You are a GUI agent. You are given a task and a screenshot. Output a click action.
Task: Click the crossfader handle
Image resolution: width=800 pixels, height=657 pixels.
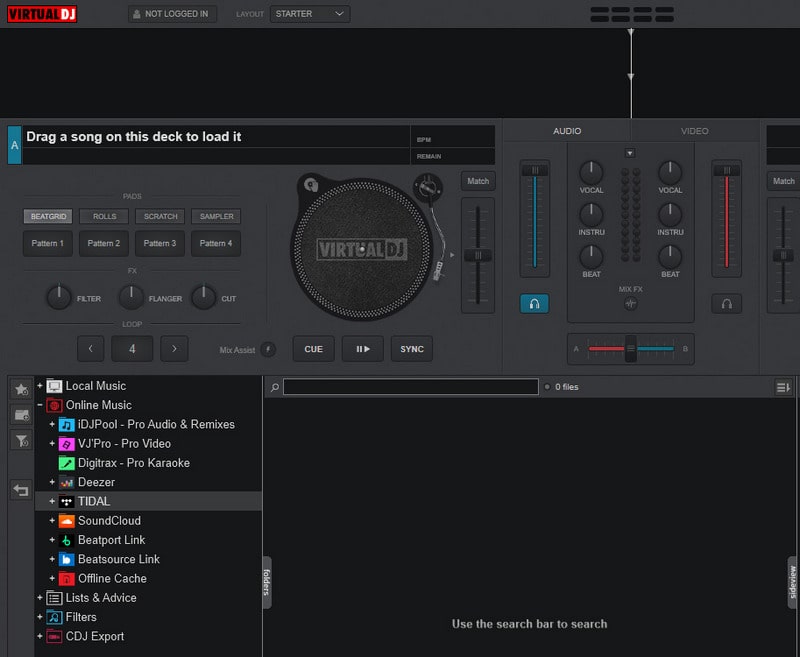[631, 349]
